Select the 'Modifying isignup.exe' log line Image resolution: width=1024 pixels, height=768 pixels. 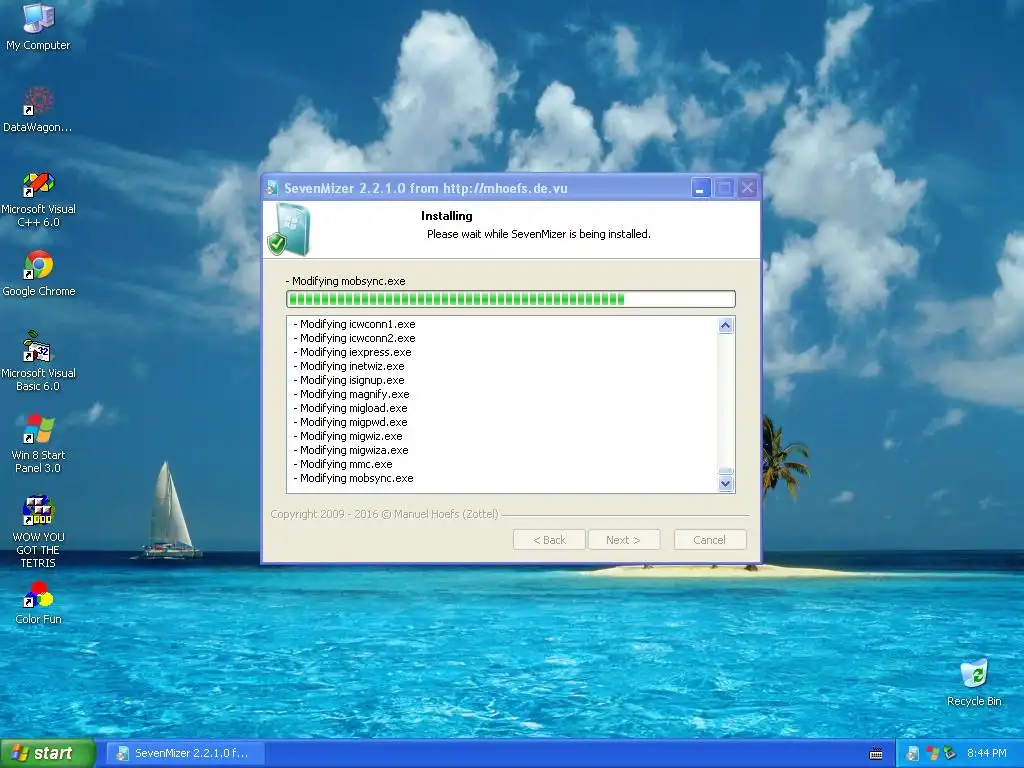pyautogui.click(x=349, y=380)
